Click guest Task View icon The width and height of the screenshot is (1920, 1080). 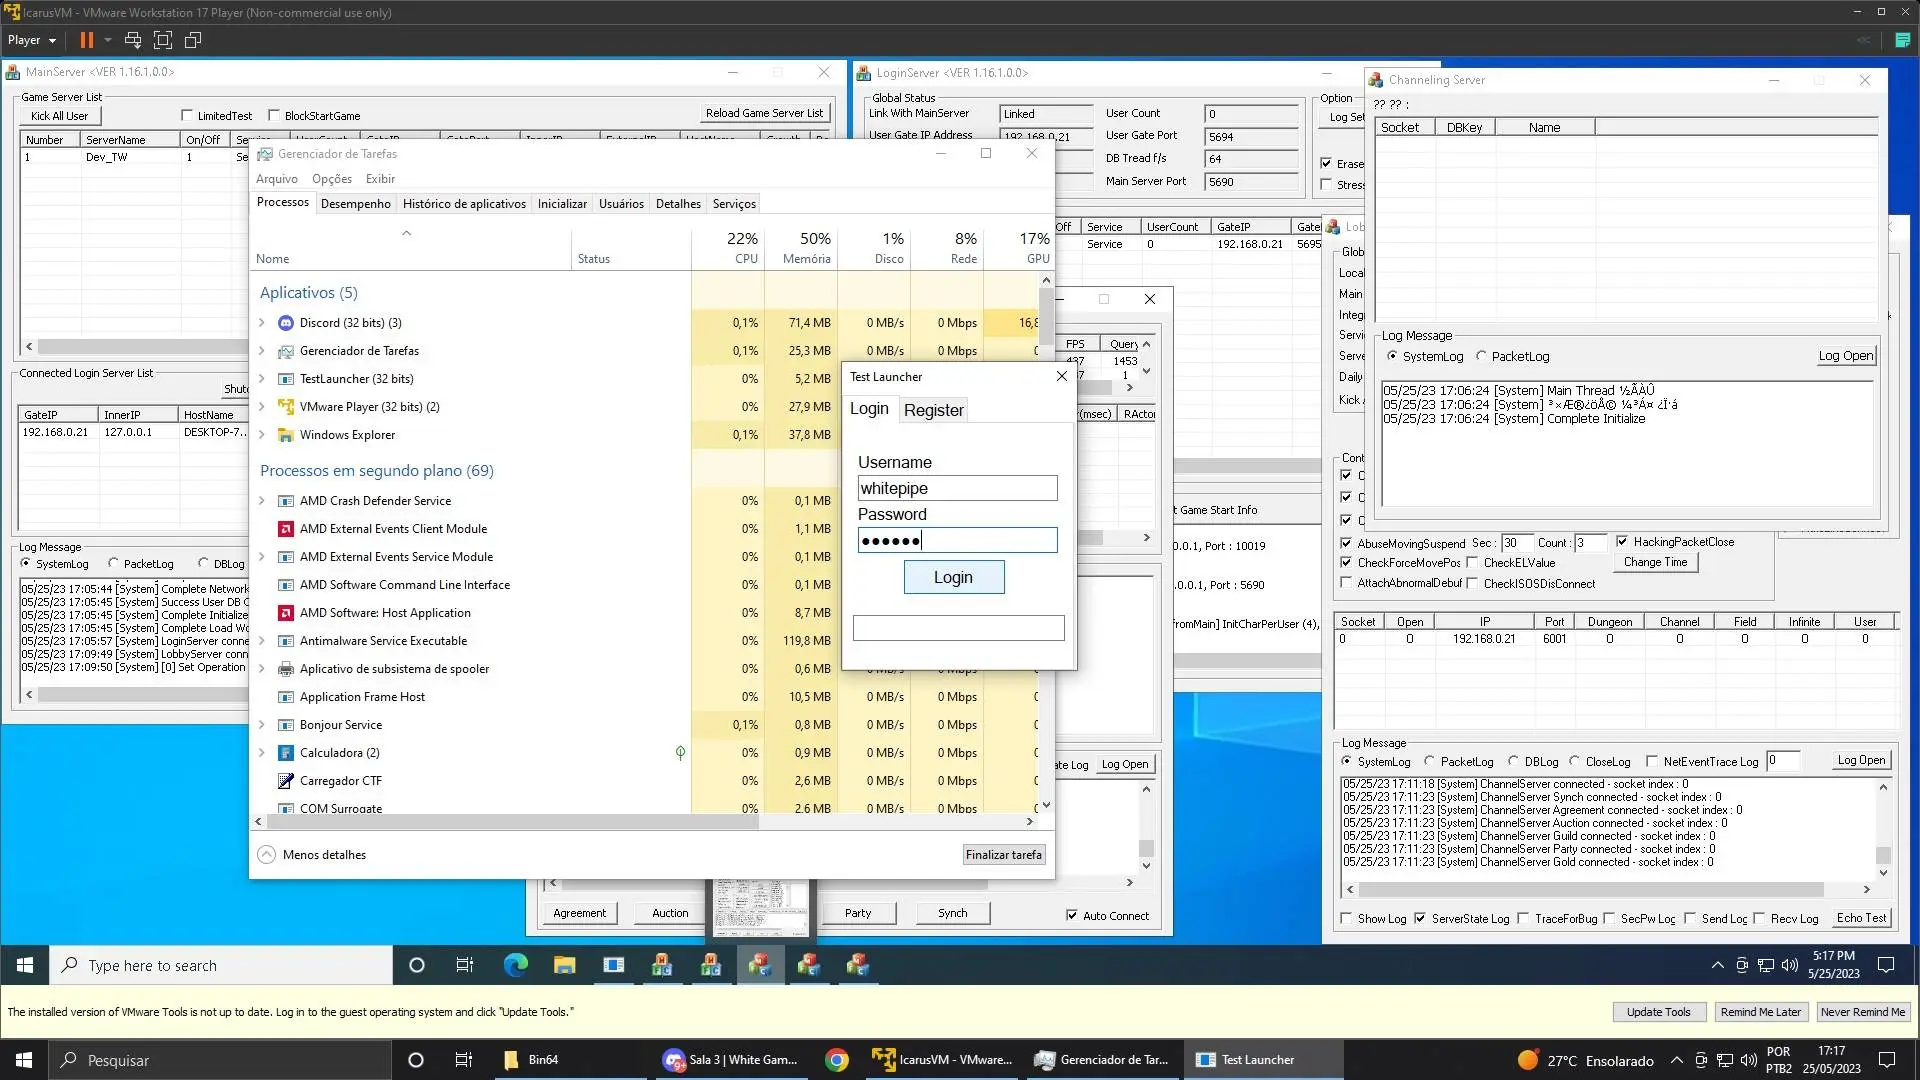465,965
